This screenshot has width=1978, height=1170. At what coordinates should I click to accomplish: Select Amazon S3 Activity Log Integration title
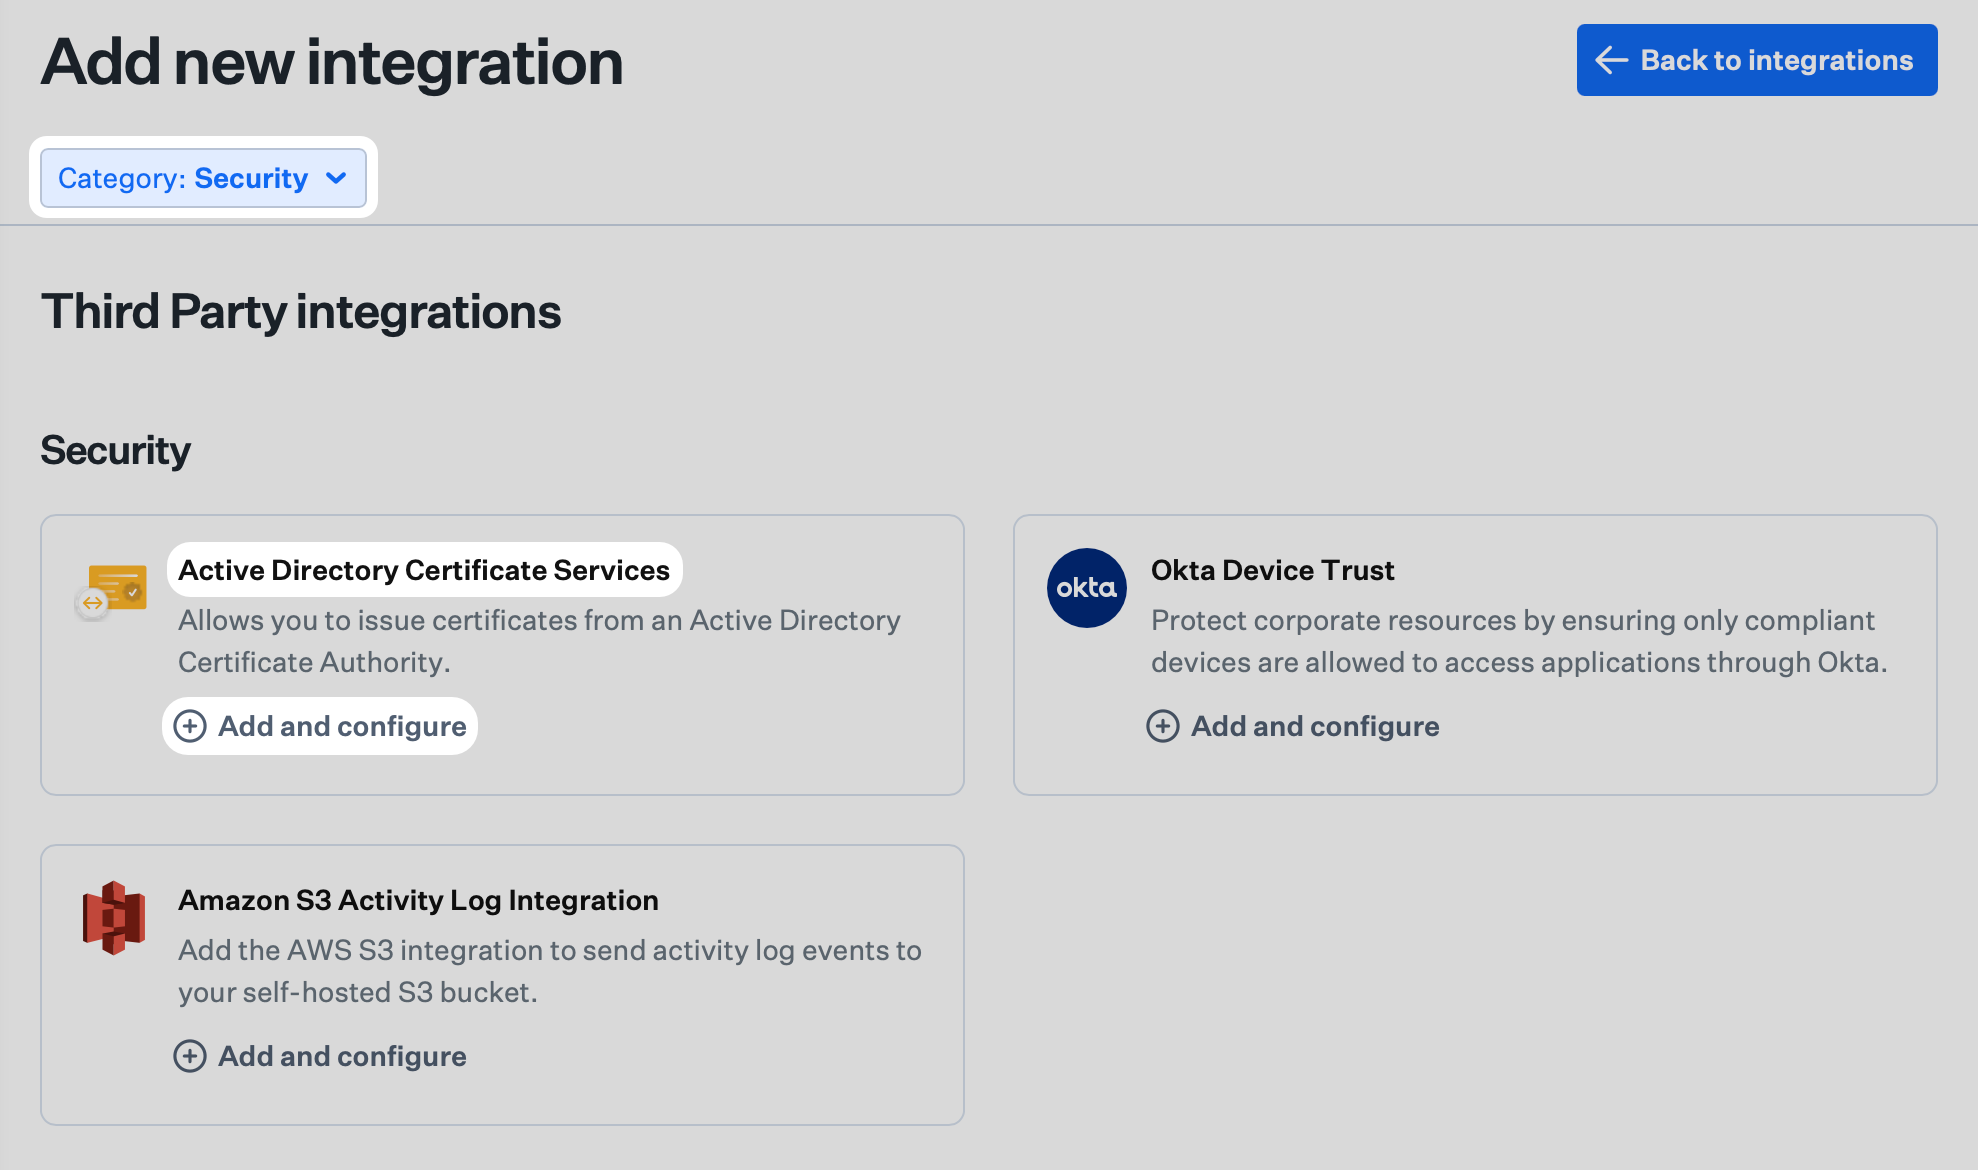(x=418, y=900)
